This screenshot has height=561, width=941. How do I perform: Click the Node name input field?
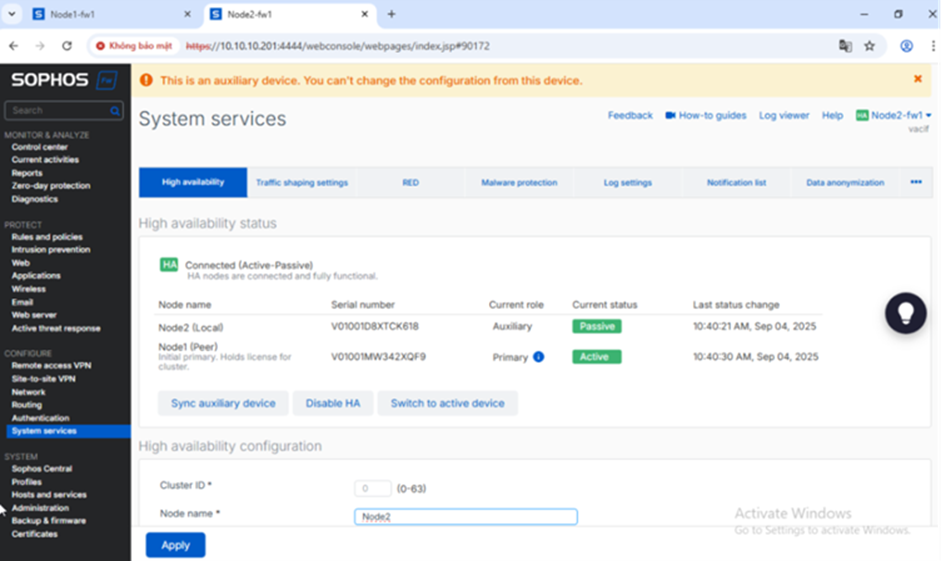tap(465, 517)
